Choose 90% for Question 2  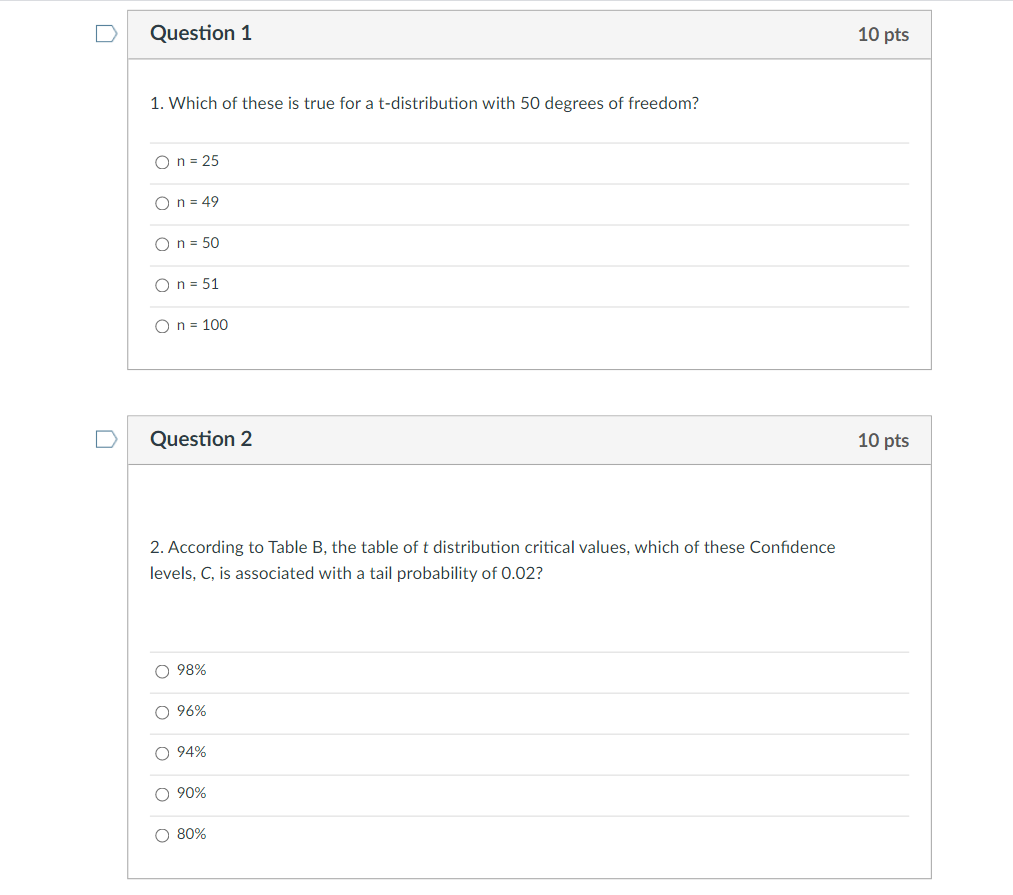[162, 793]
